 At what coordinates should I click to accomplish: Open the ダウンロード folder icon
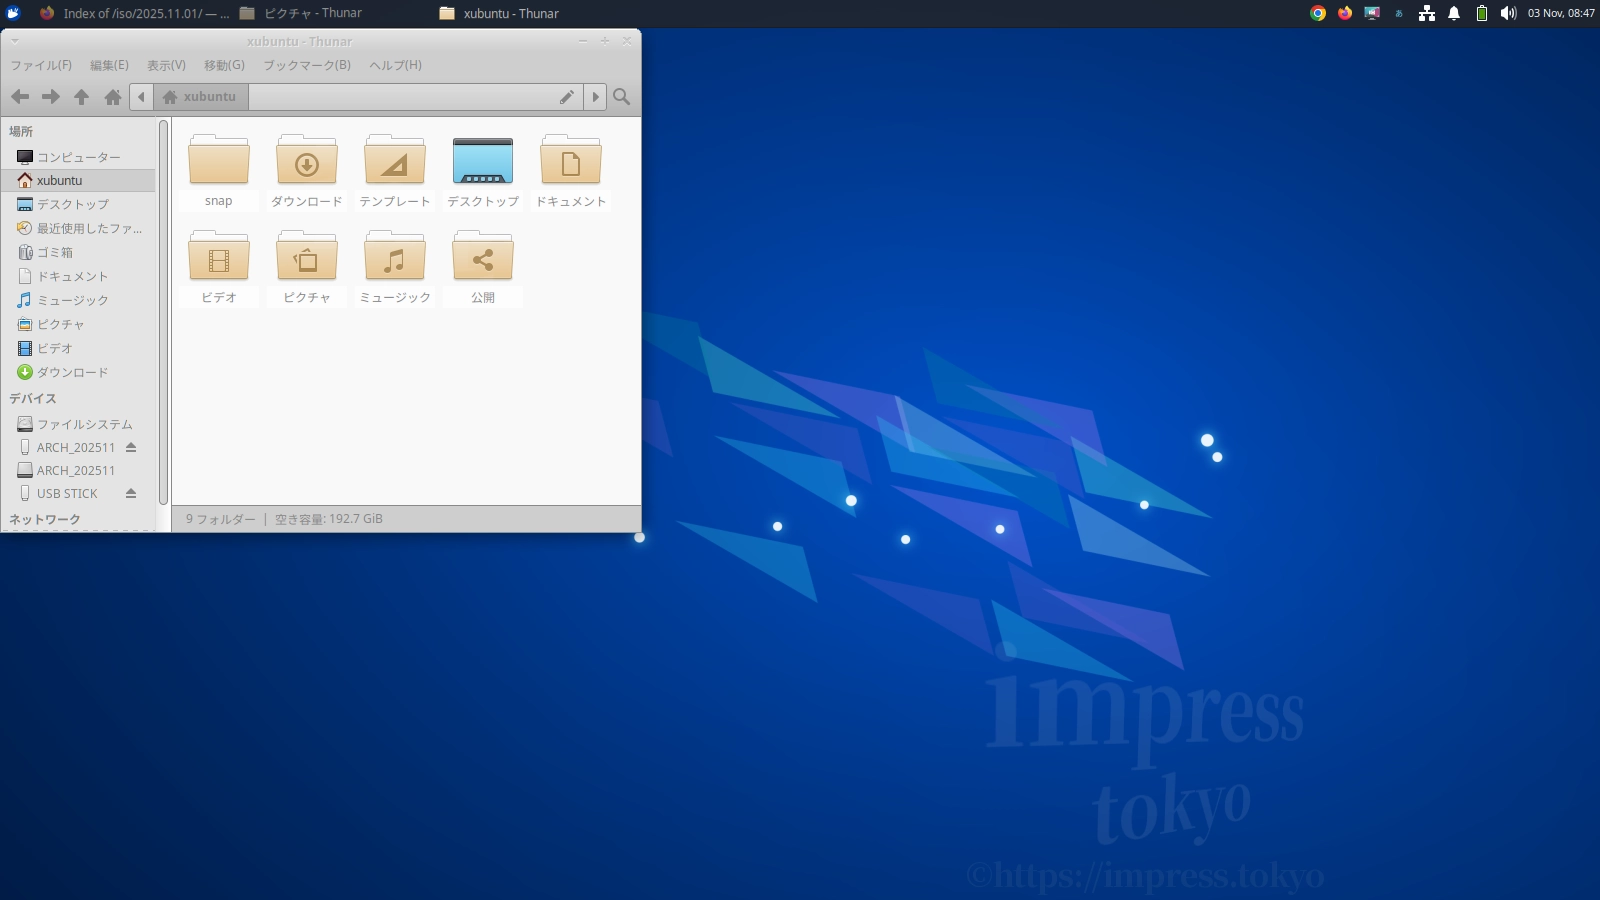[x=307, y=170]
